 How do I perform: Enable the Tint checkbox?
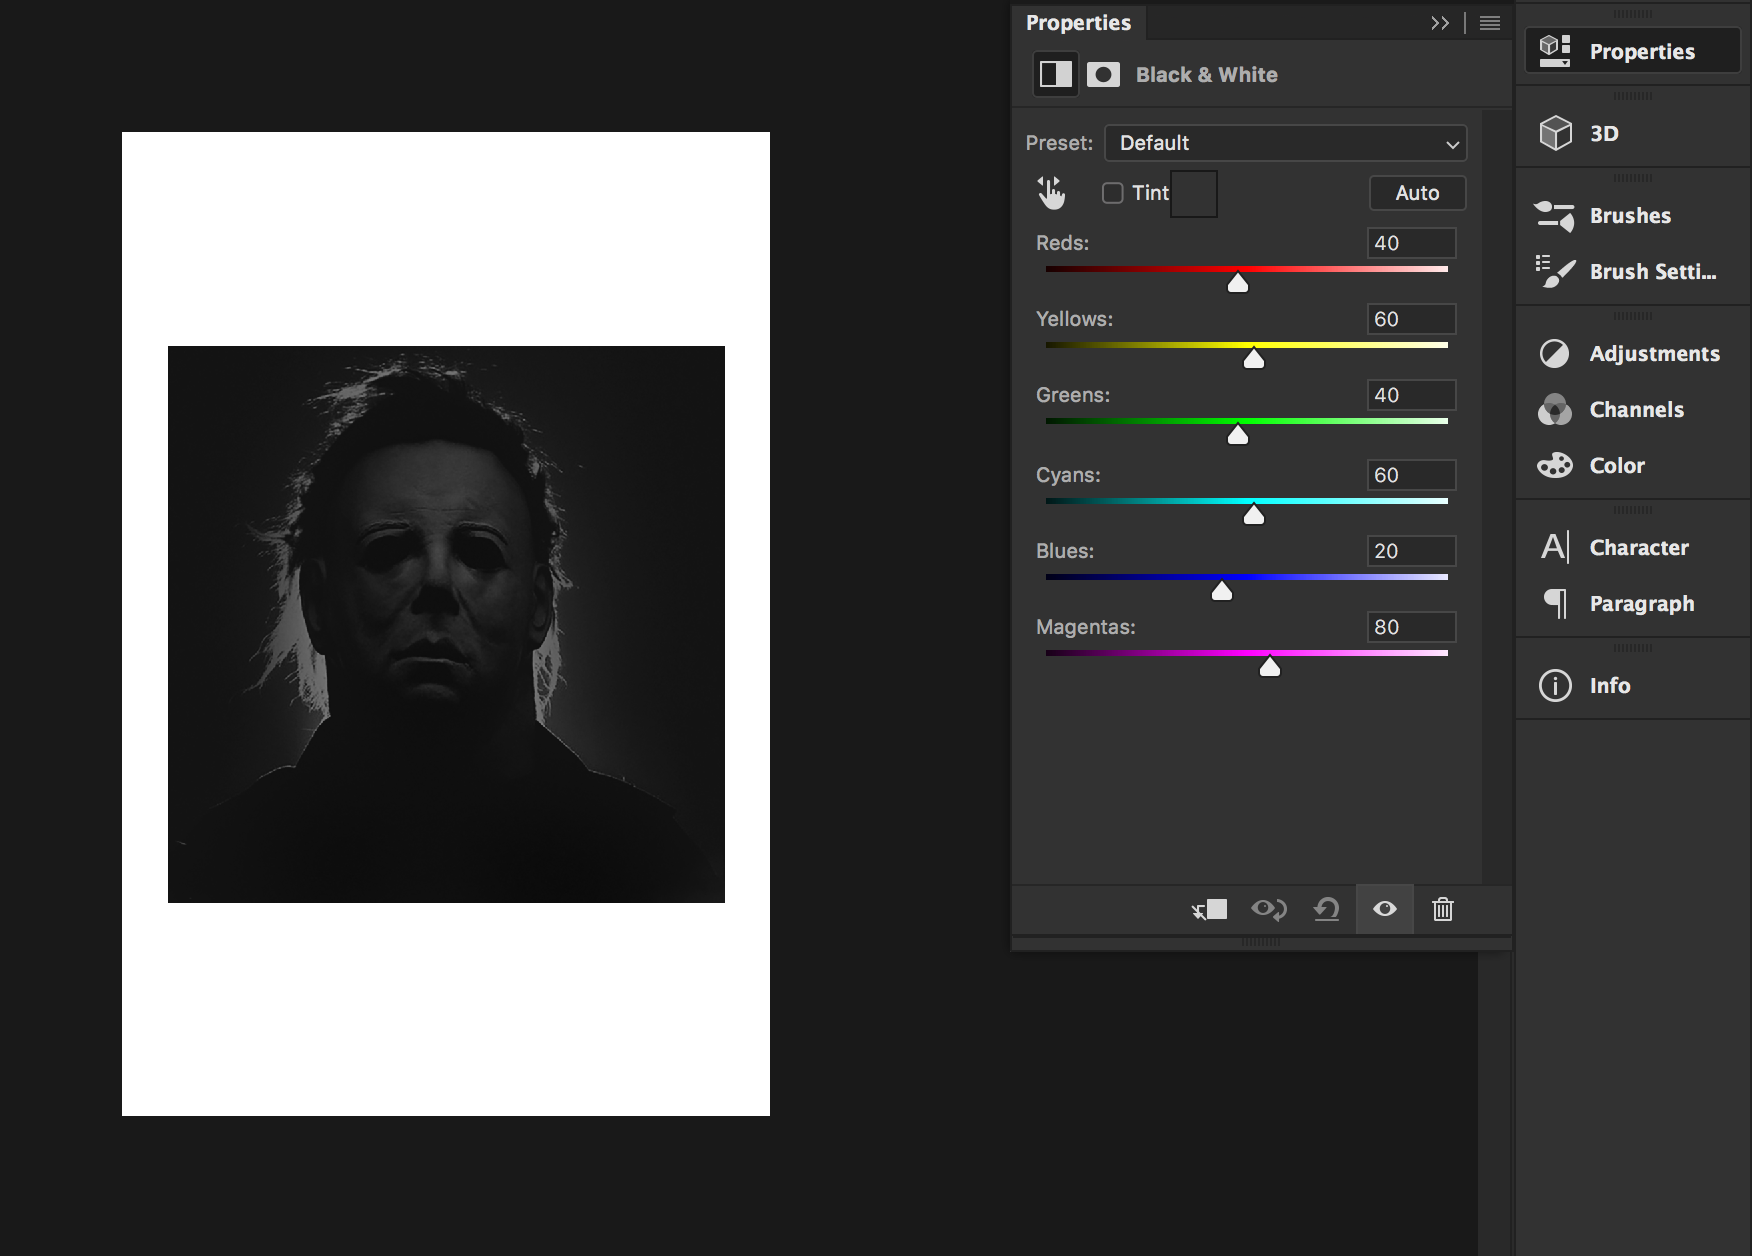[x=1113, y=193]
